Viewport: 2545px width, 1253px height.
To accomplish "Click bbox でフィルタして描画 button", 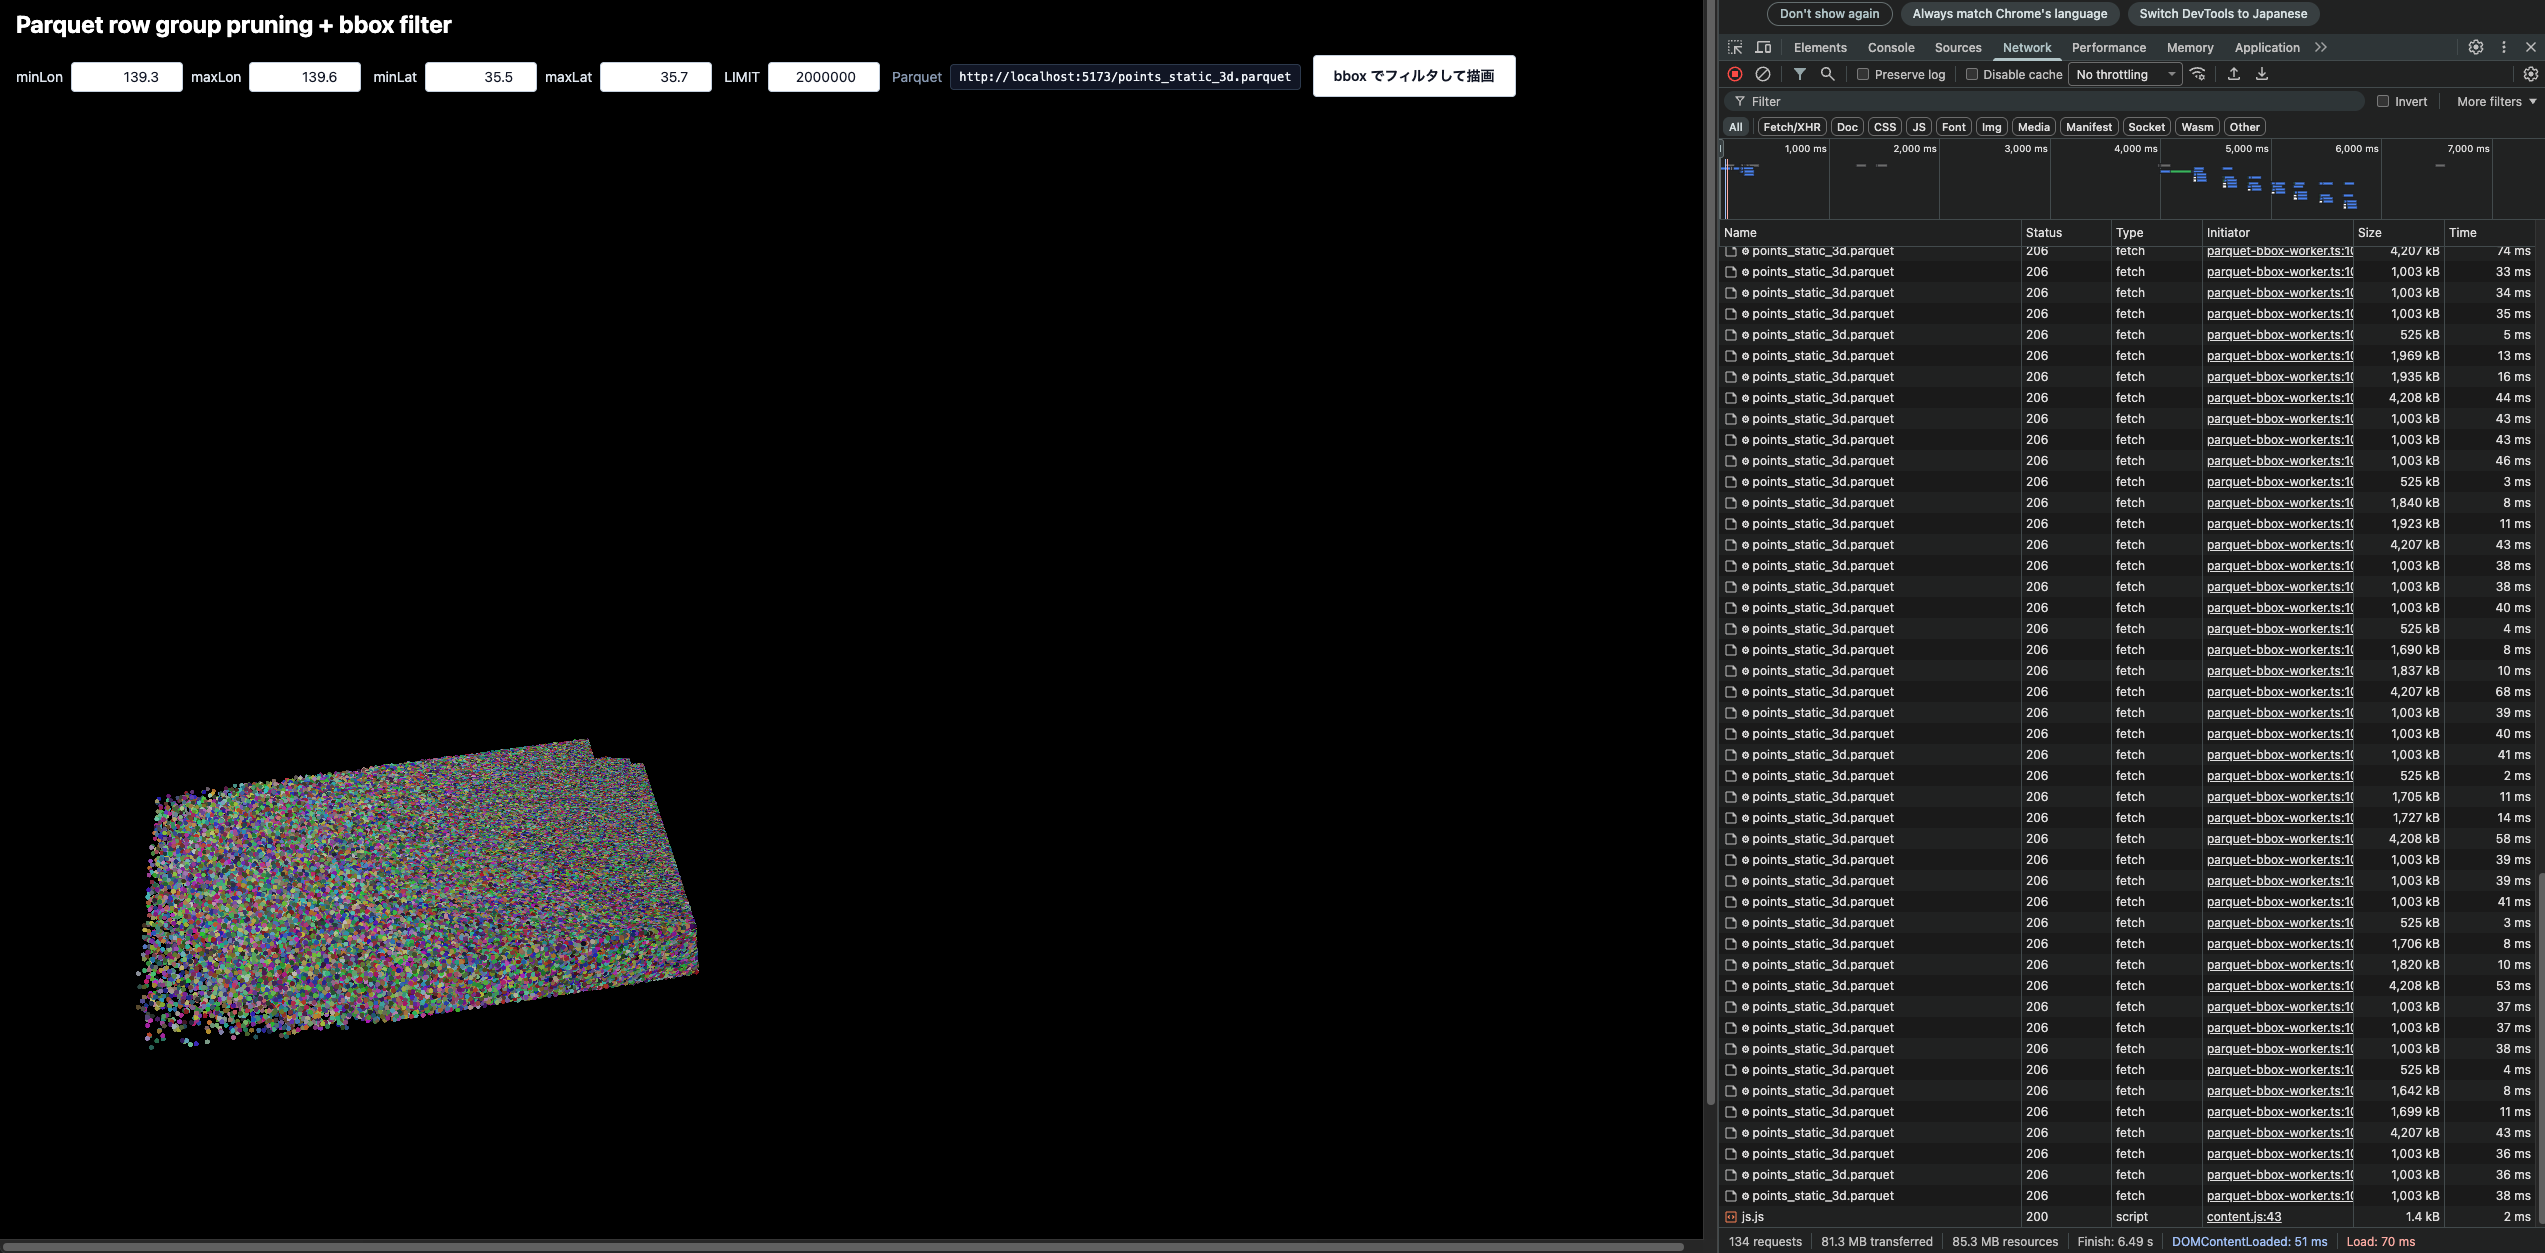I will click(x=1413, y=76).
